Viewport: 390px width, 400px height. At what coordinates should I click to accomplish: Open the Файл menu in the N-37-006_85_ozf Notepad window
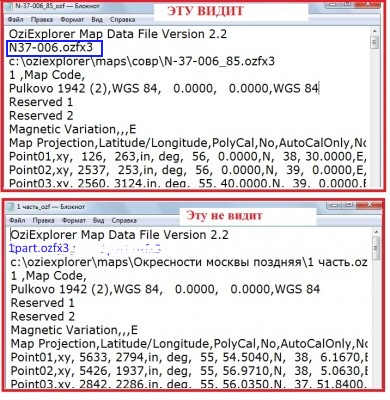(15, 20)
